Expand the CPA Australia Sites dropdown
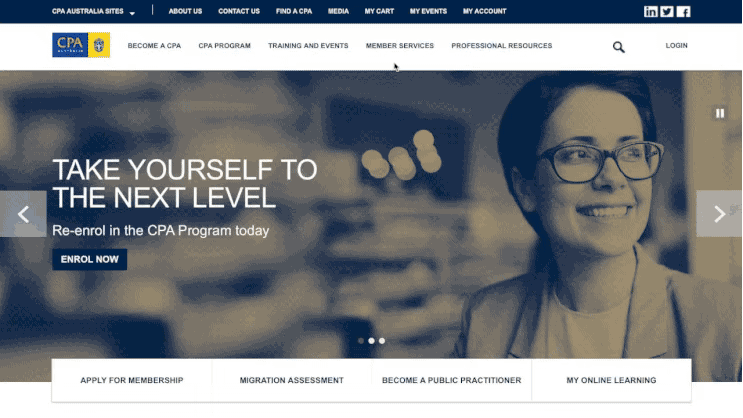Image resolution: width=743 pixels, height=418 pixels. 93,11
